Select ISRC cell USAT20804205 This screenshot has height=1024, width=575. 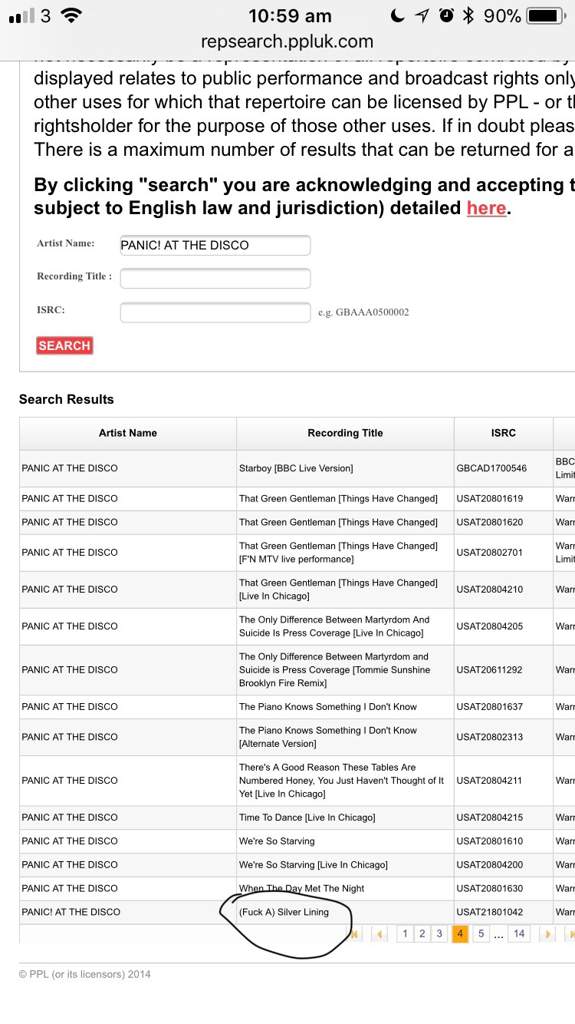pyautogui.click(x=503, y=627)
